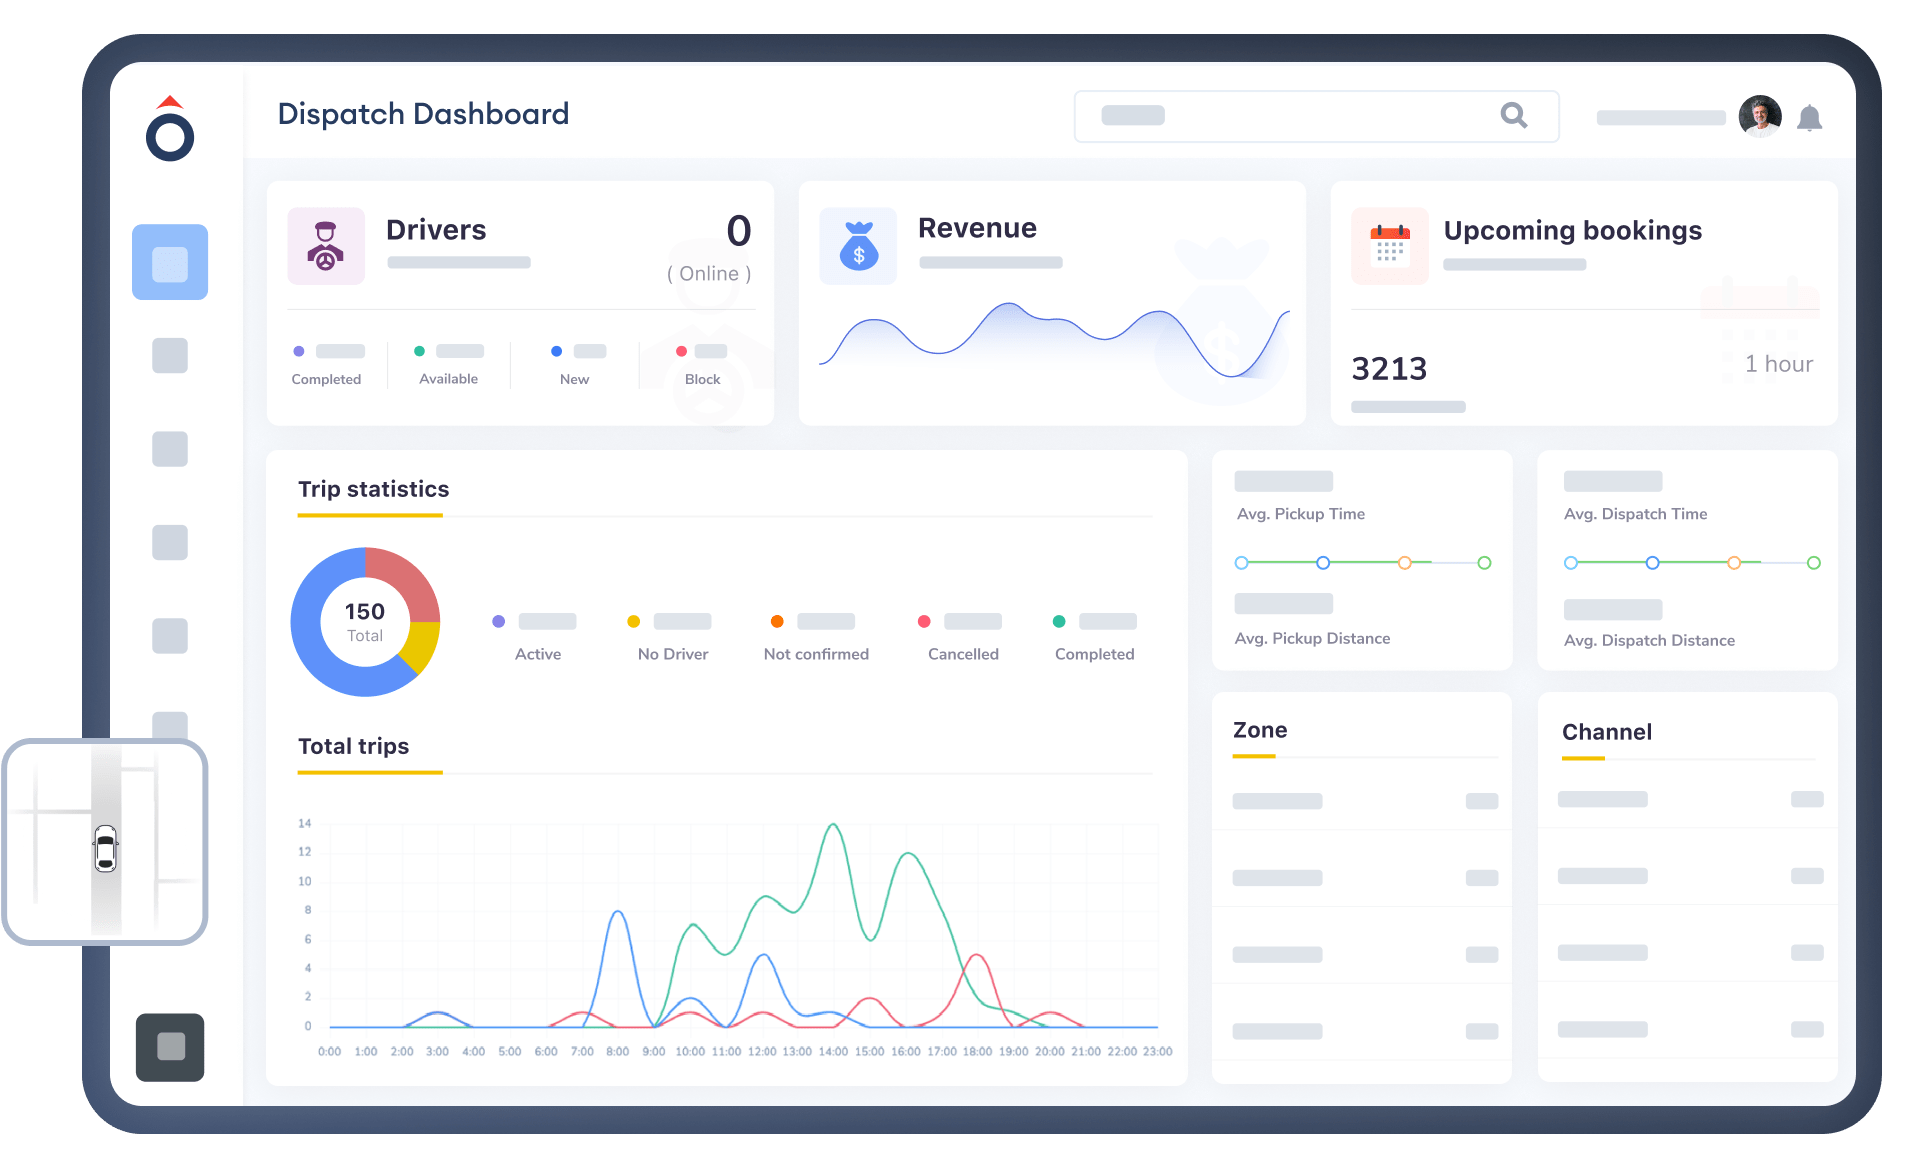This screenshot has height=1172, width=1920.
Task: Switch to the Channel panel
Action: click(x=1607, y=732)
